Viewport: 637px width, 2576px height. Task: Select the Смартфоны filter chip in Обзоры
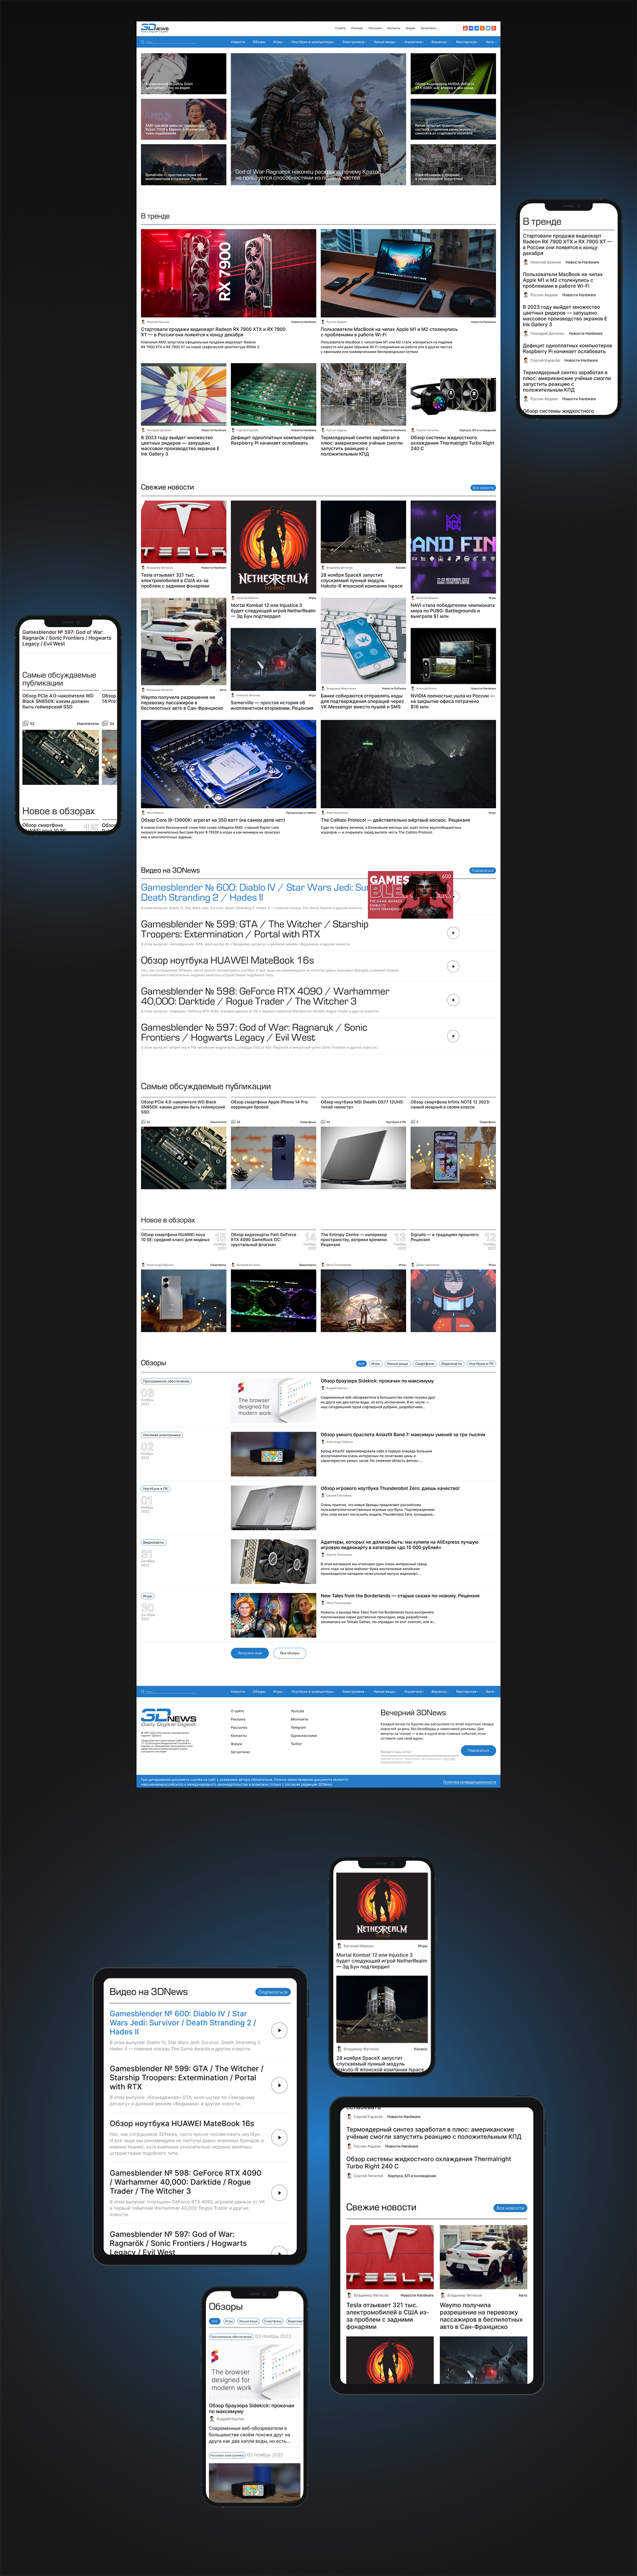(x=425, y=1363)
